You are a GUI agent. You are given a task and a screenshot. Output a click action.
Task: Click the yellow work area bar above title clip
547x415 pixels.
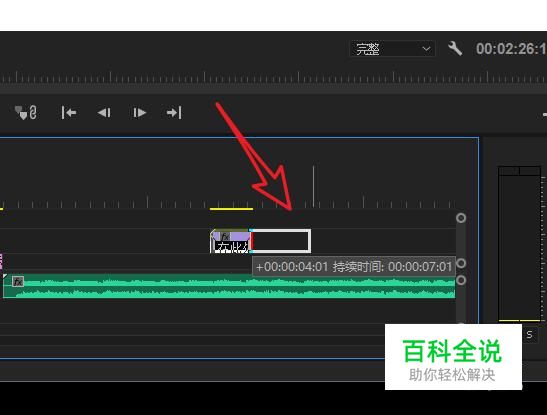[x=232, y=209]
